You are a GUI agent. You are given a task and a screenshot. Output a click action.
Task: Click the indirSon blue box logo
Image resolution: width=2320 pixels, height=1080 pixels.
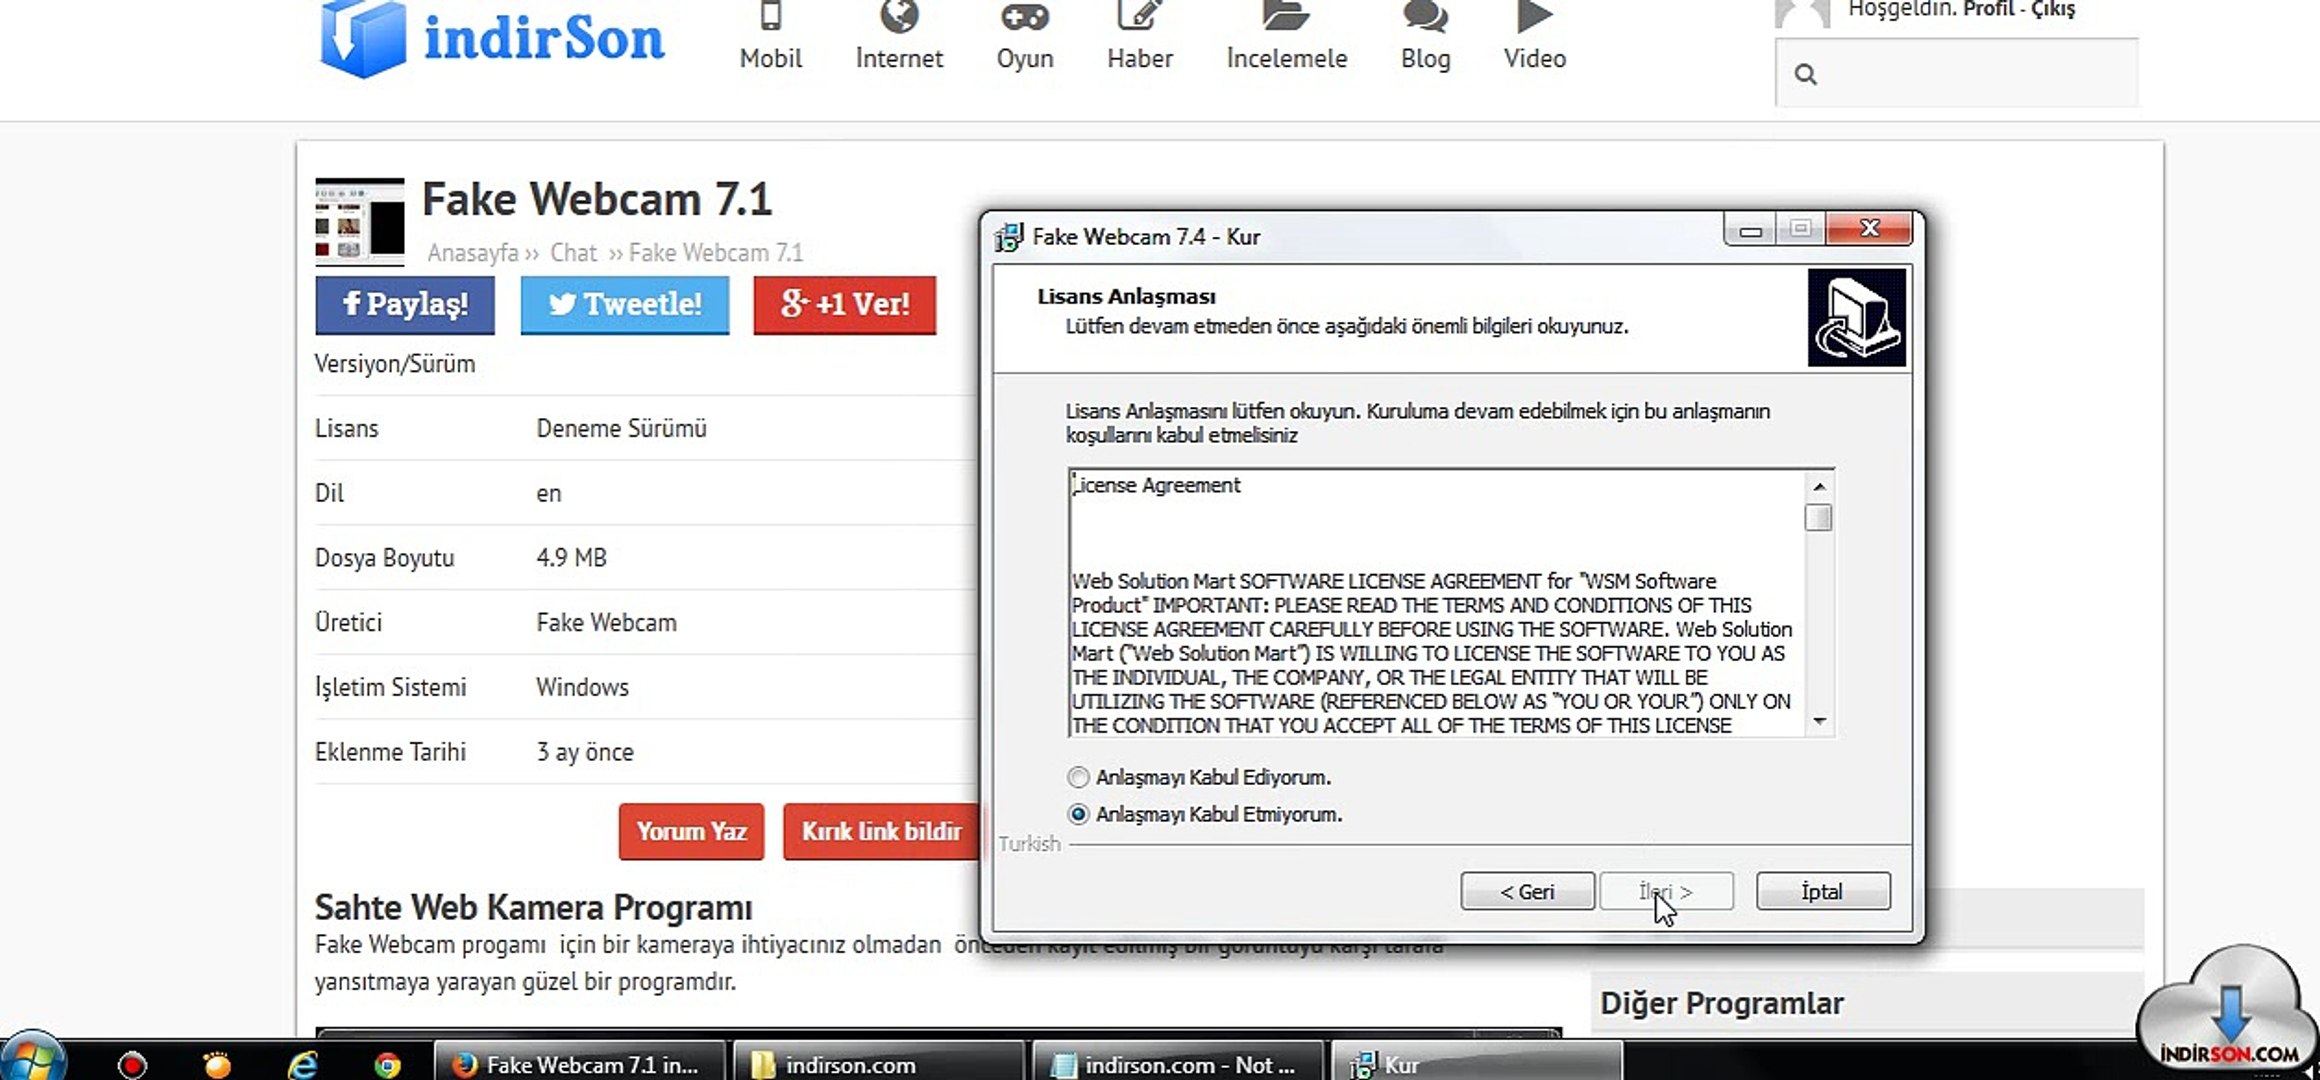tap(363, 38)
